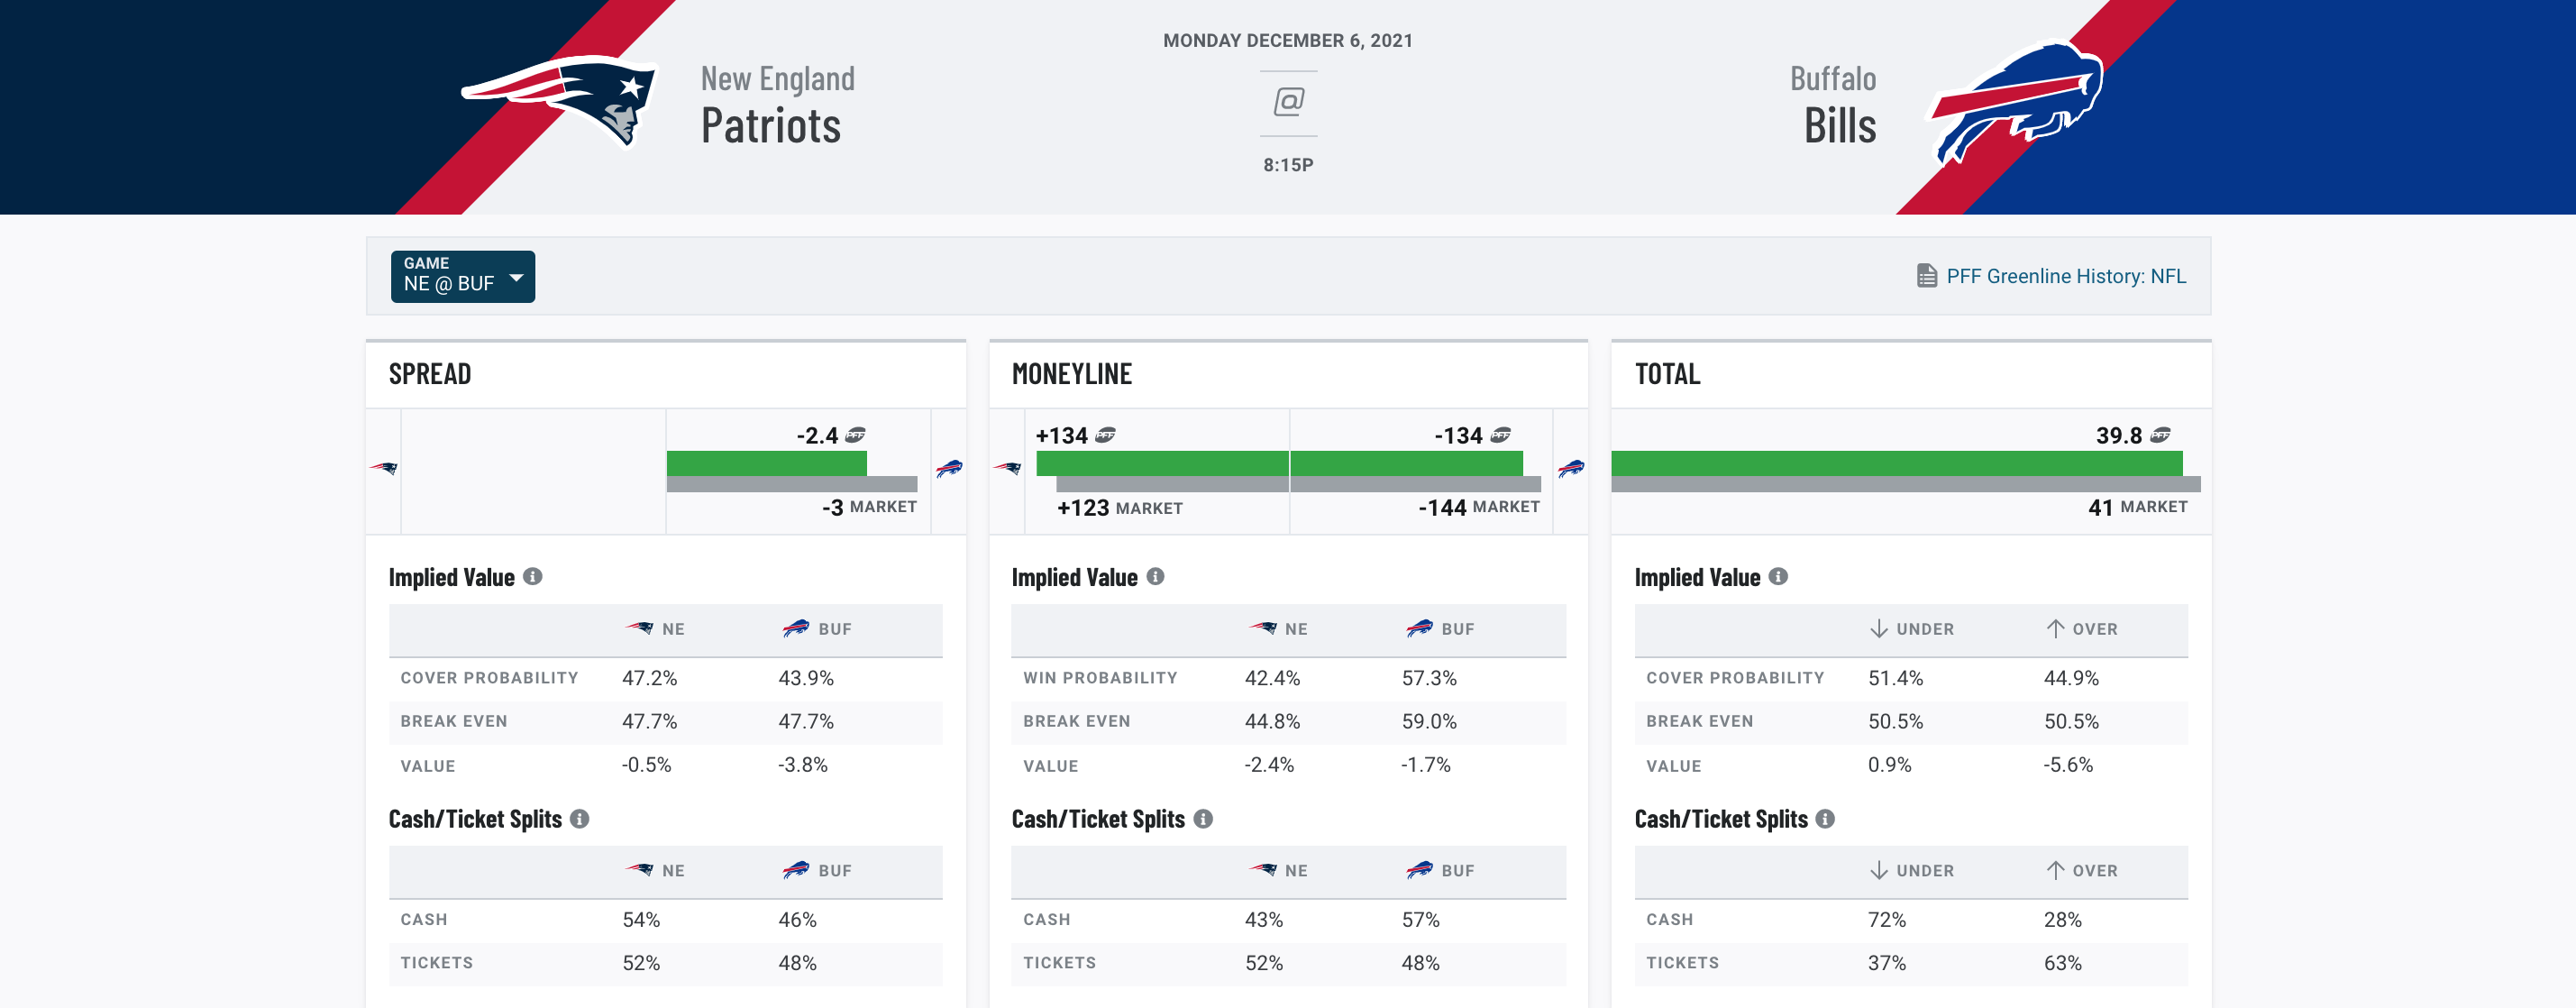Click the Moneyline Cash/Ticket Splits info icon
Screen dimensions: 2576x1008
1203,818
